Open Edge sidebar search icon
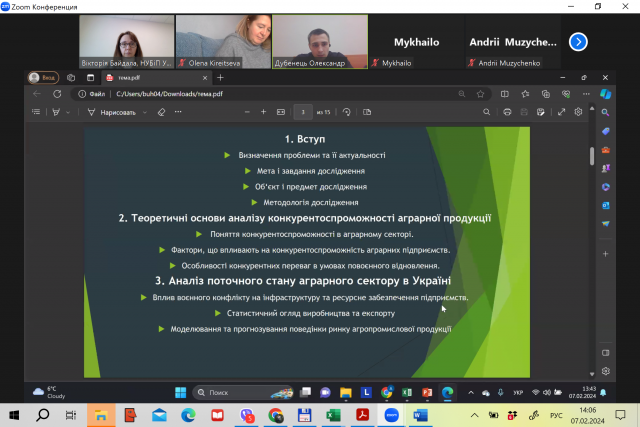Screen dimensions: 640x427 click(605, 112)
